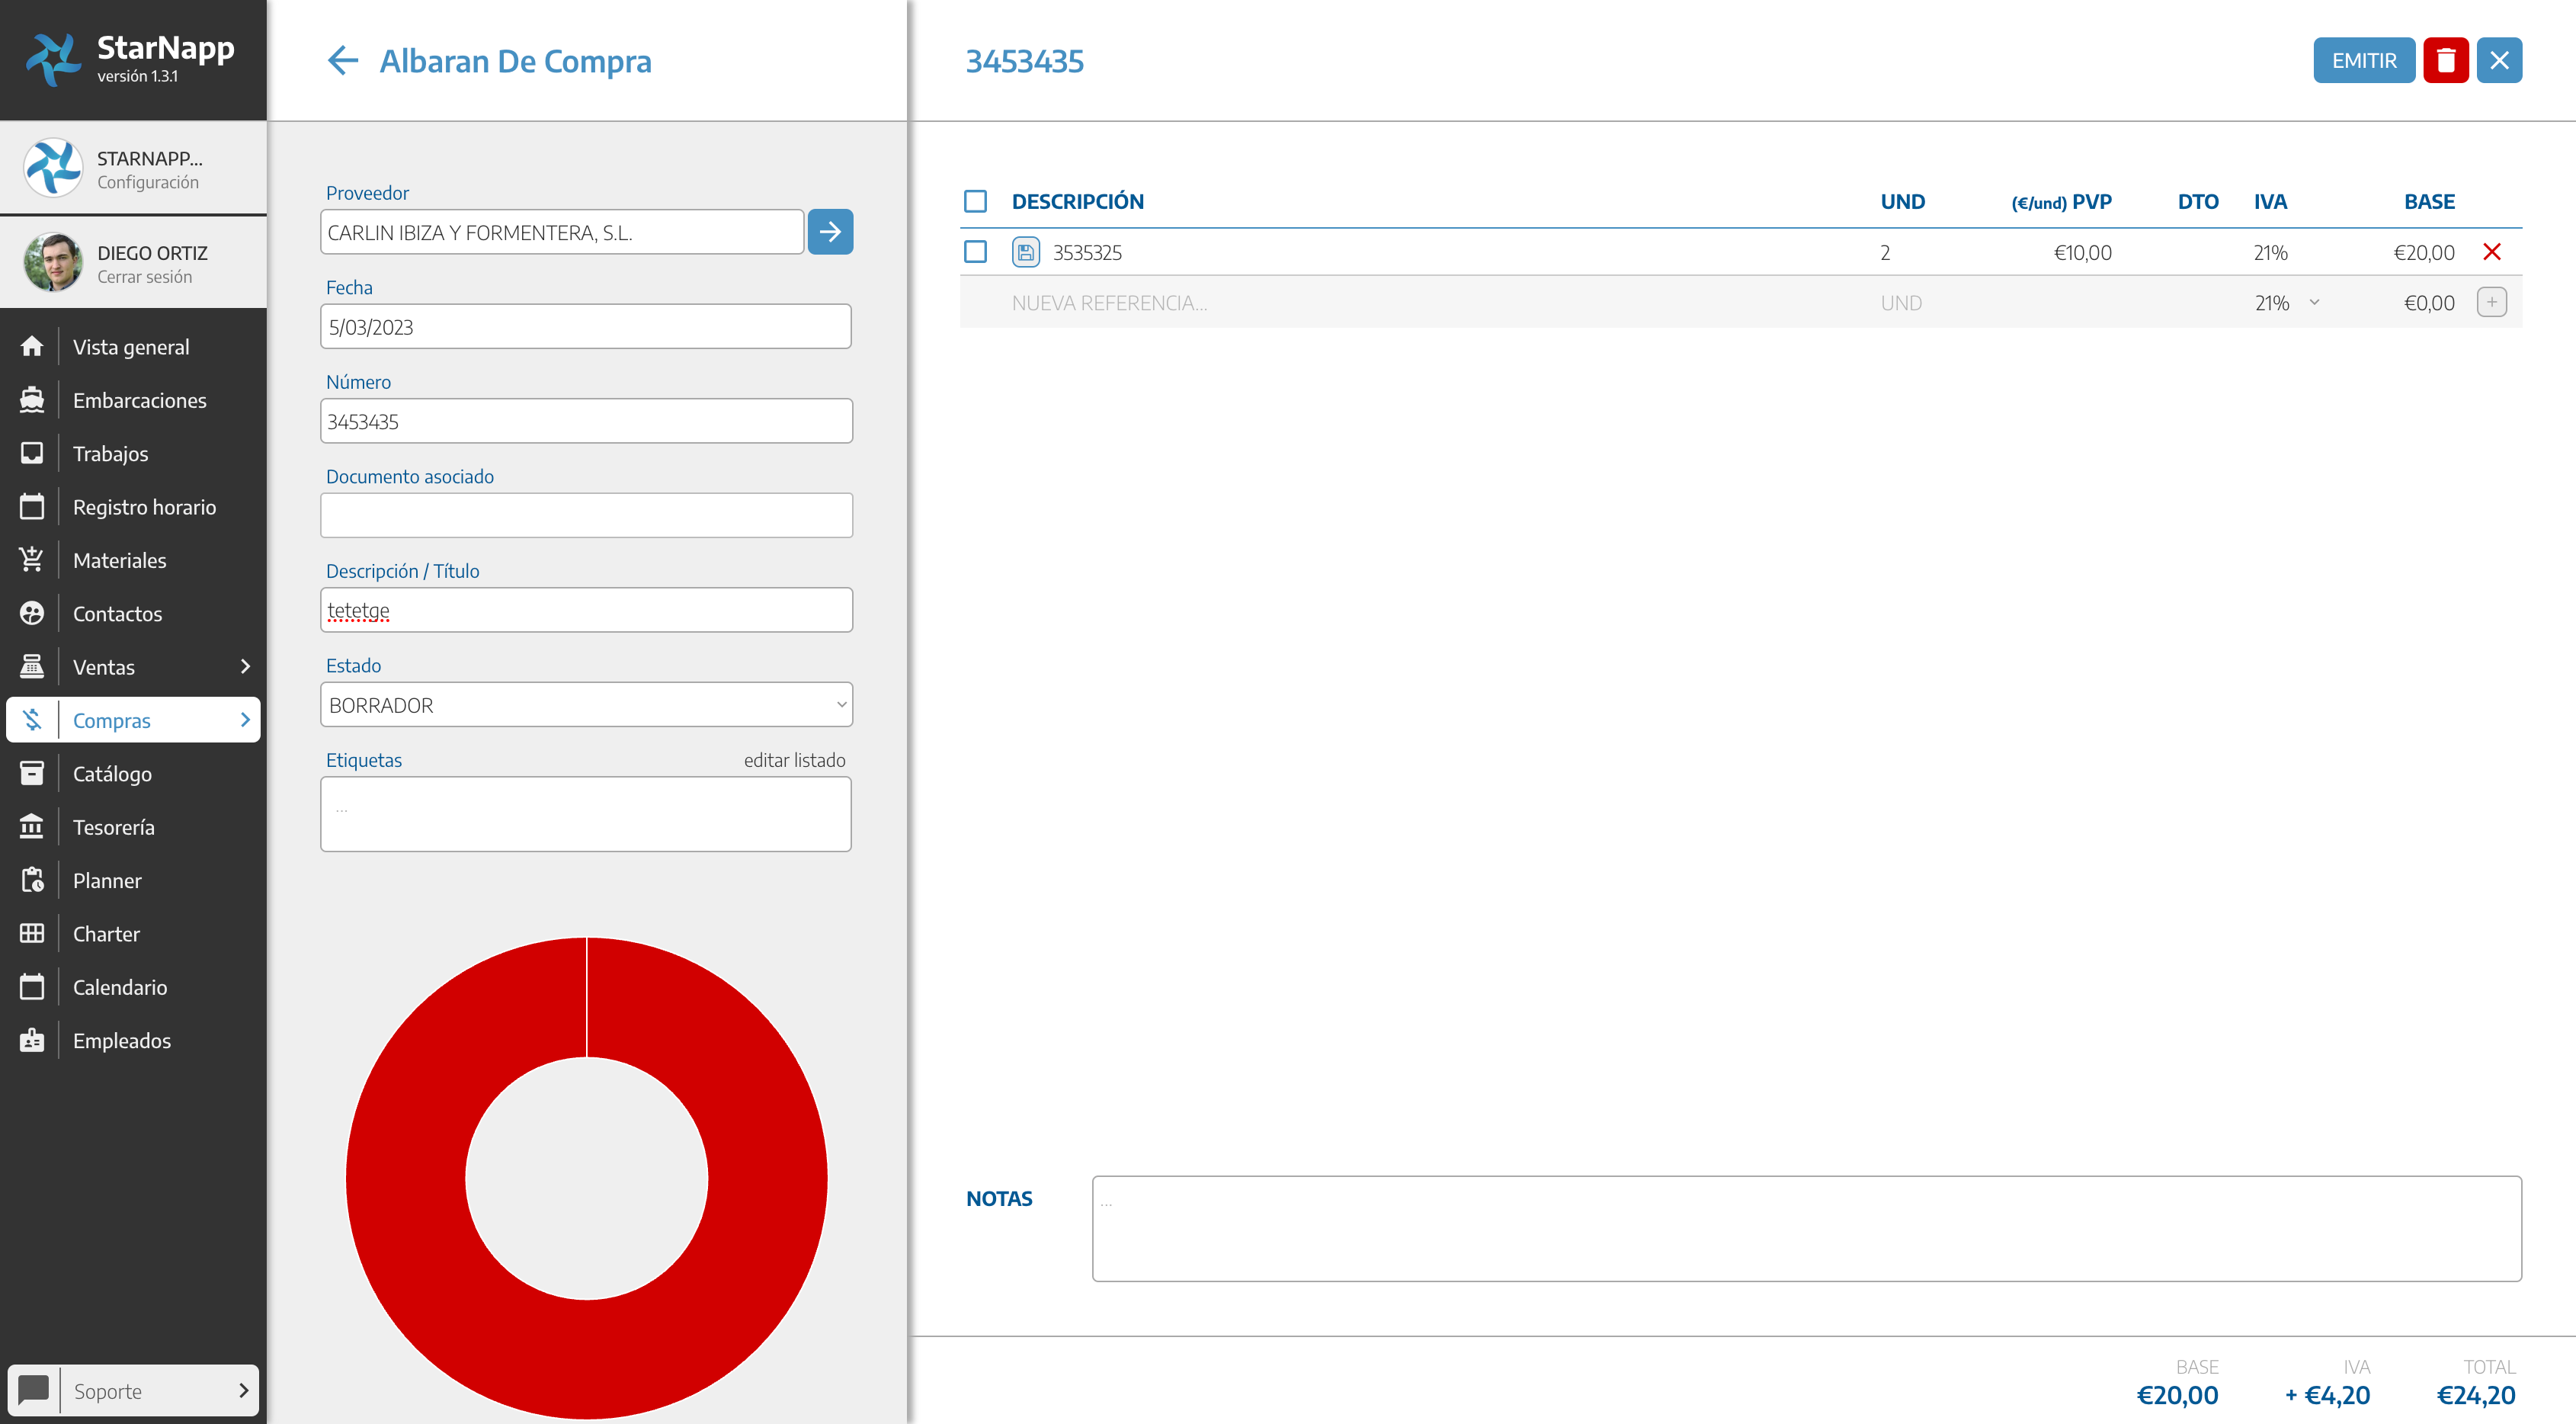
Task: Click the back arrow beside Albaran De Compra
Action: point(342,61)
